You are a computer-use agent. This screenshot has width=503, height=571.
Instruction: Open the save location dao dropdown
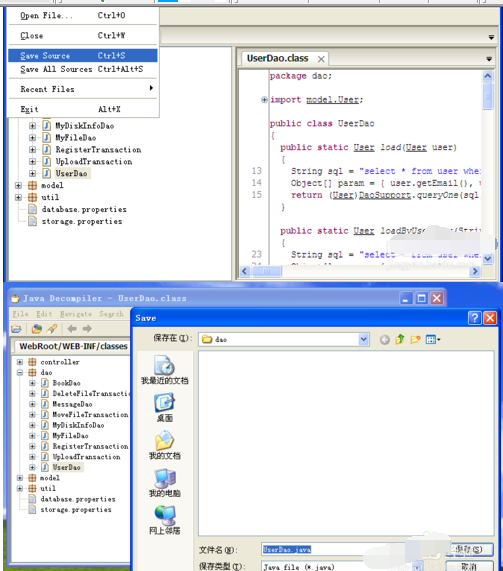pyautogui.click(x=363, y=339)
